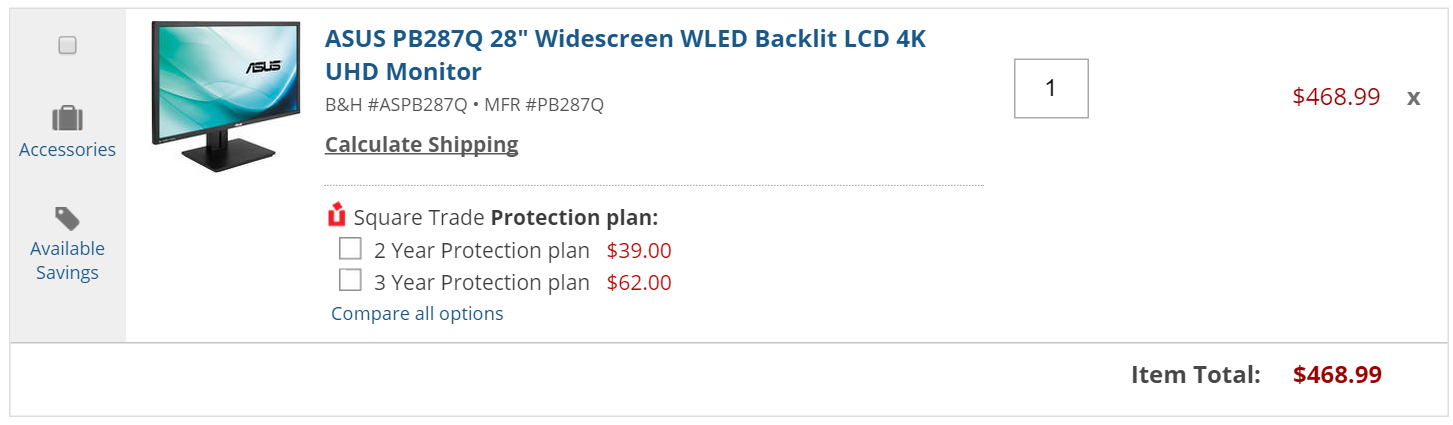The height and width of the screenshot is (425, 1453).
Task: Remove the monitor using the x button
Action: point(1413,97)
